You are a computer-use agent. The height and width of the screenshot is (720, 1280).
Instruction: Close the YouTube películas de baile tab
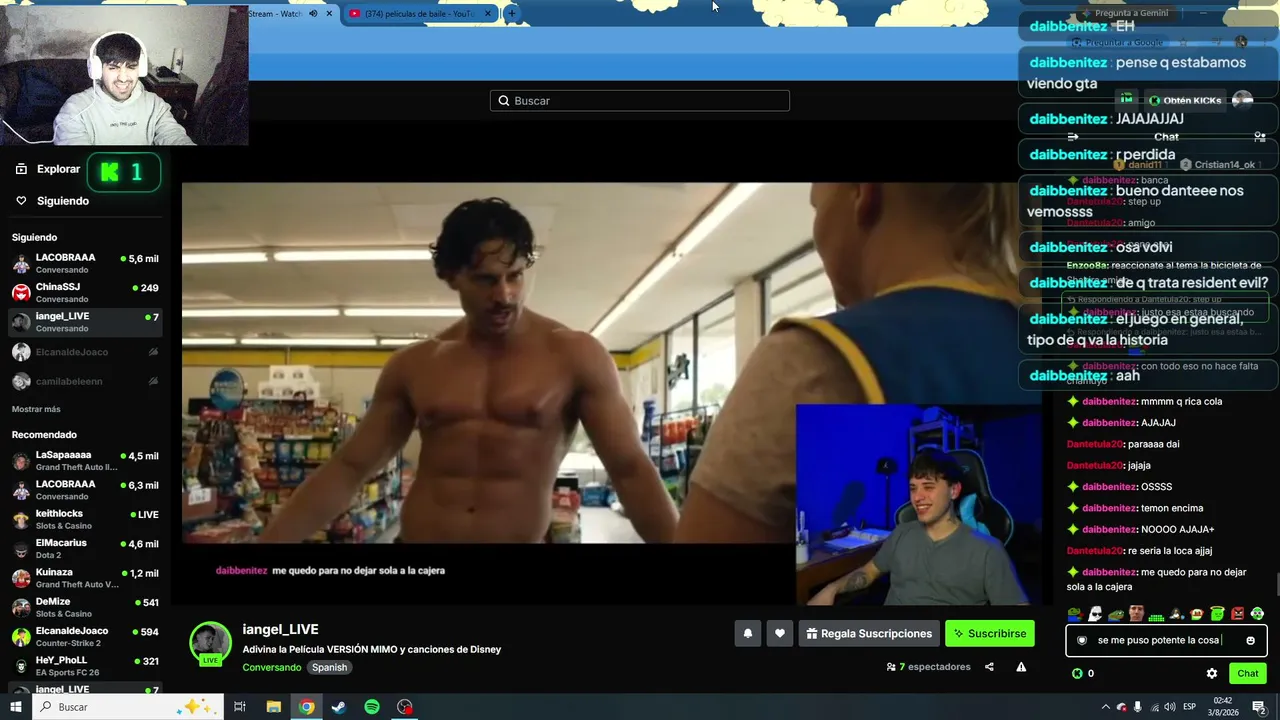pyautogui.click(x=488, y=14)
